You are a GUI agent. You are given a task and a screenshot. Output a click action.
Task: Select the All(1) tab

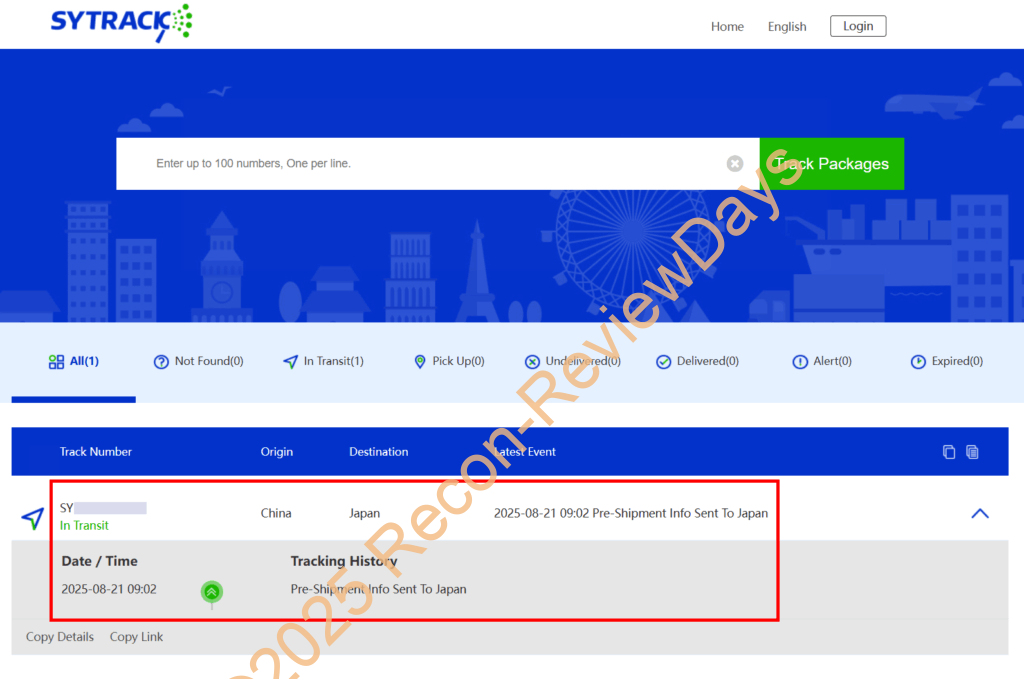(74, 362)
